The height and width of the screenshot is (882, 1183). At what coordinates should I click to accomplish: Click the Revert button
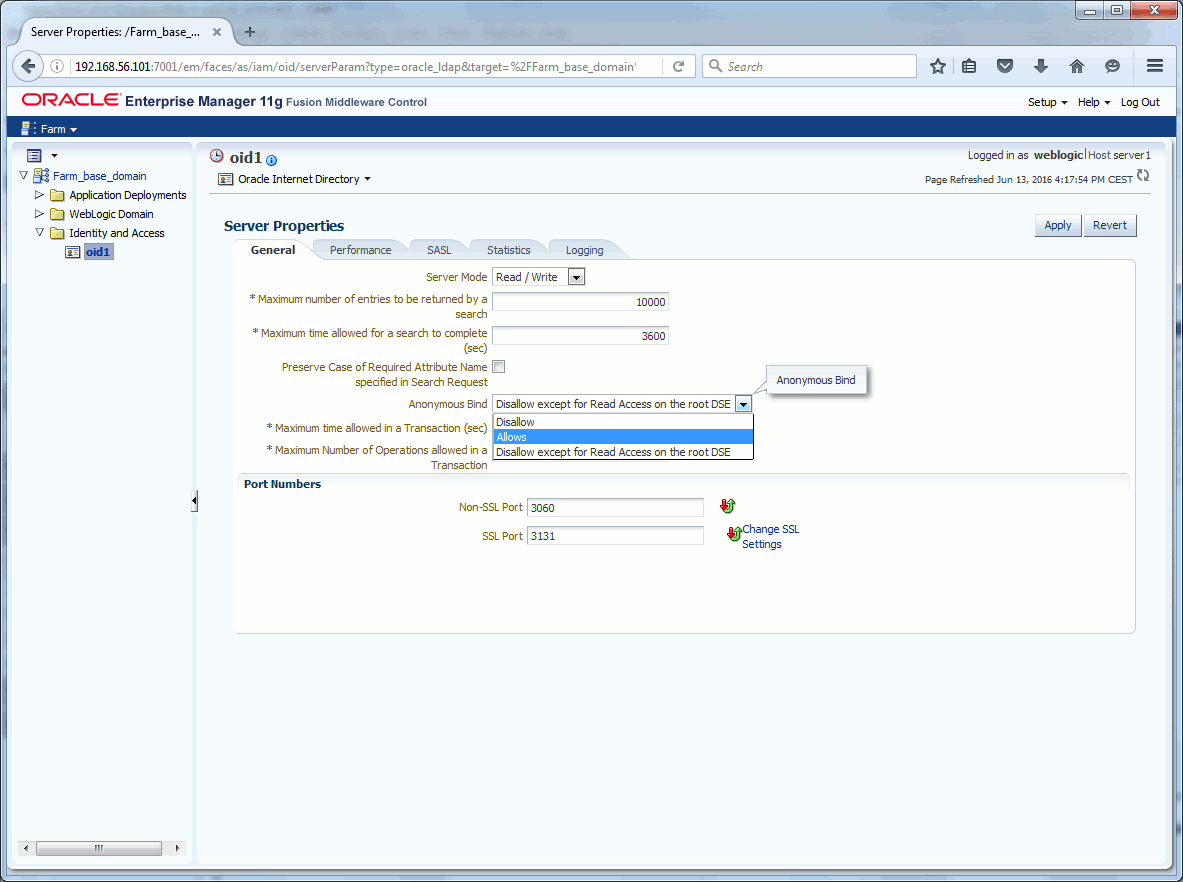click(x=1110, y=225)
